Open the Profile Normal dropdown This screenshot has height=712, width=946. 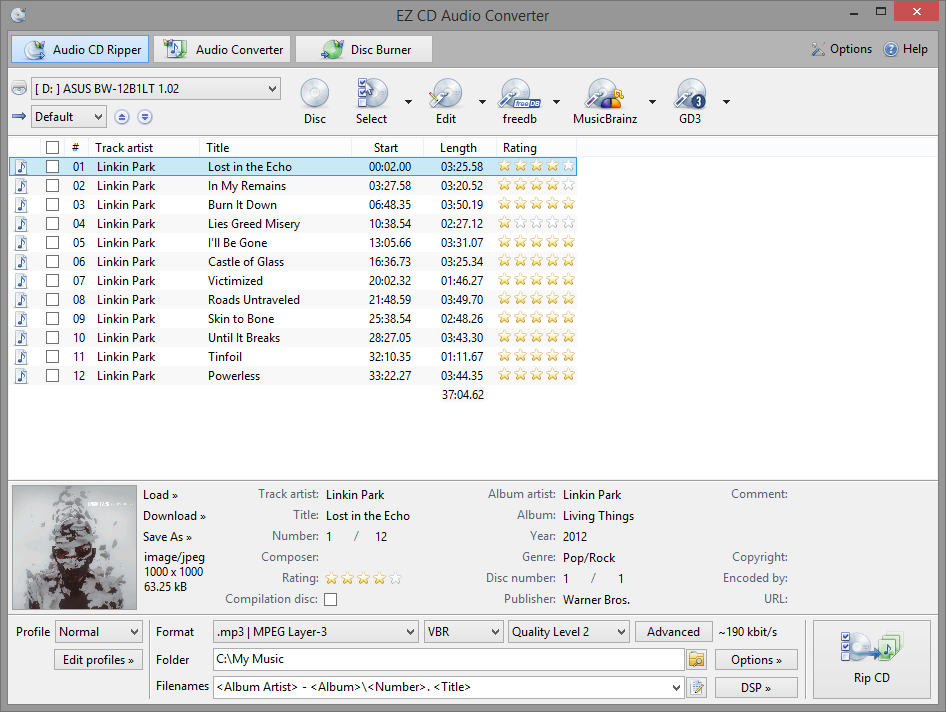(99, 632)
